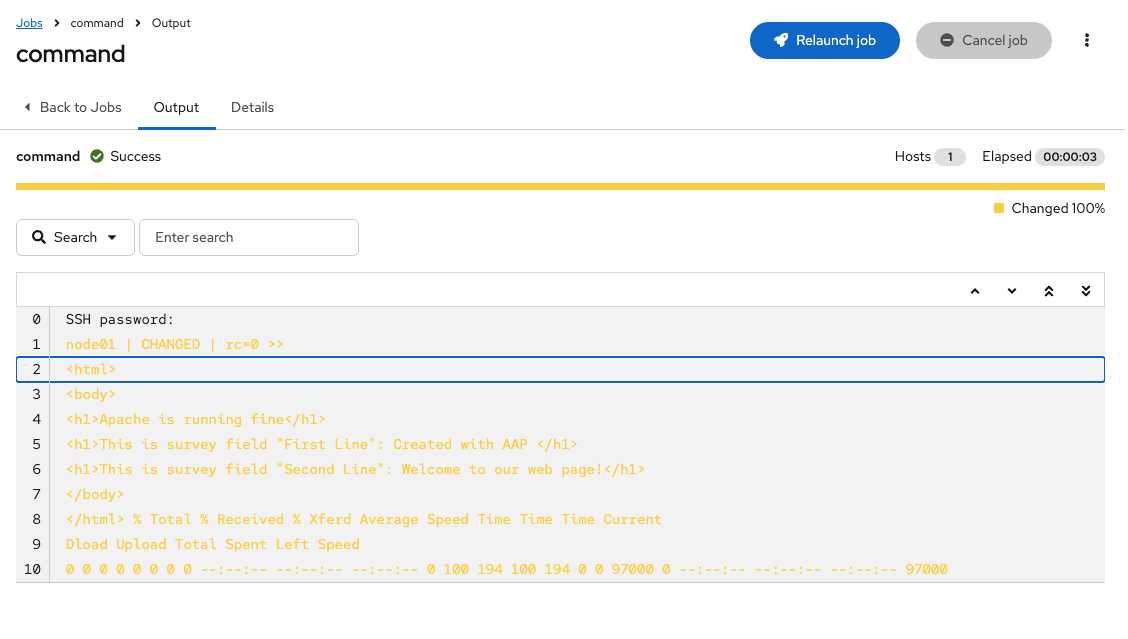Viewport: 1128px width, 639px height.
Task: Click the 'Changed 100%' legend label
Action: coord(1058,208)
